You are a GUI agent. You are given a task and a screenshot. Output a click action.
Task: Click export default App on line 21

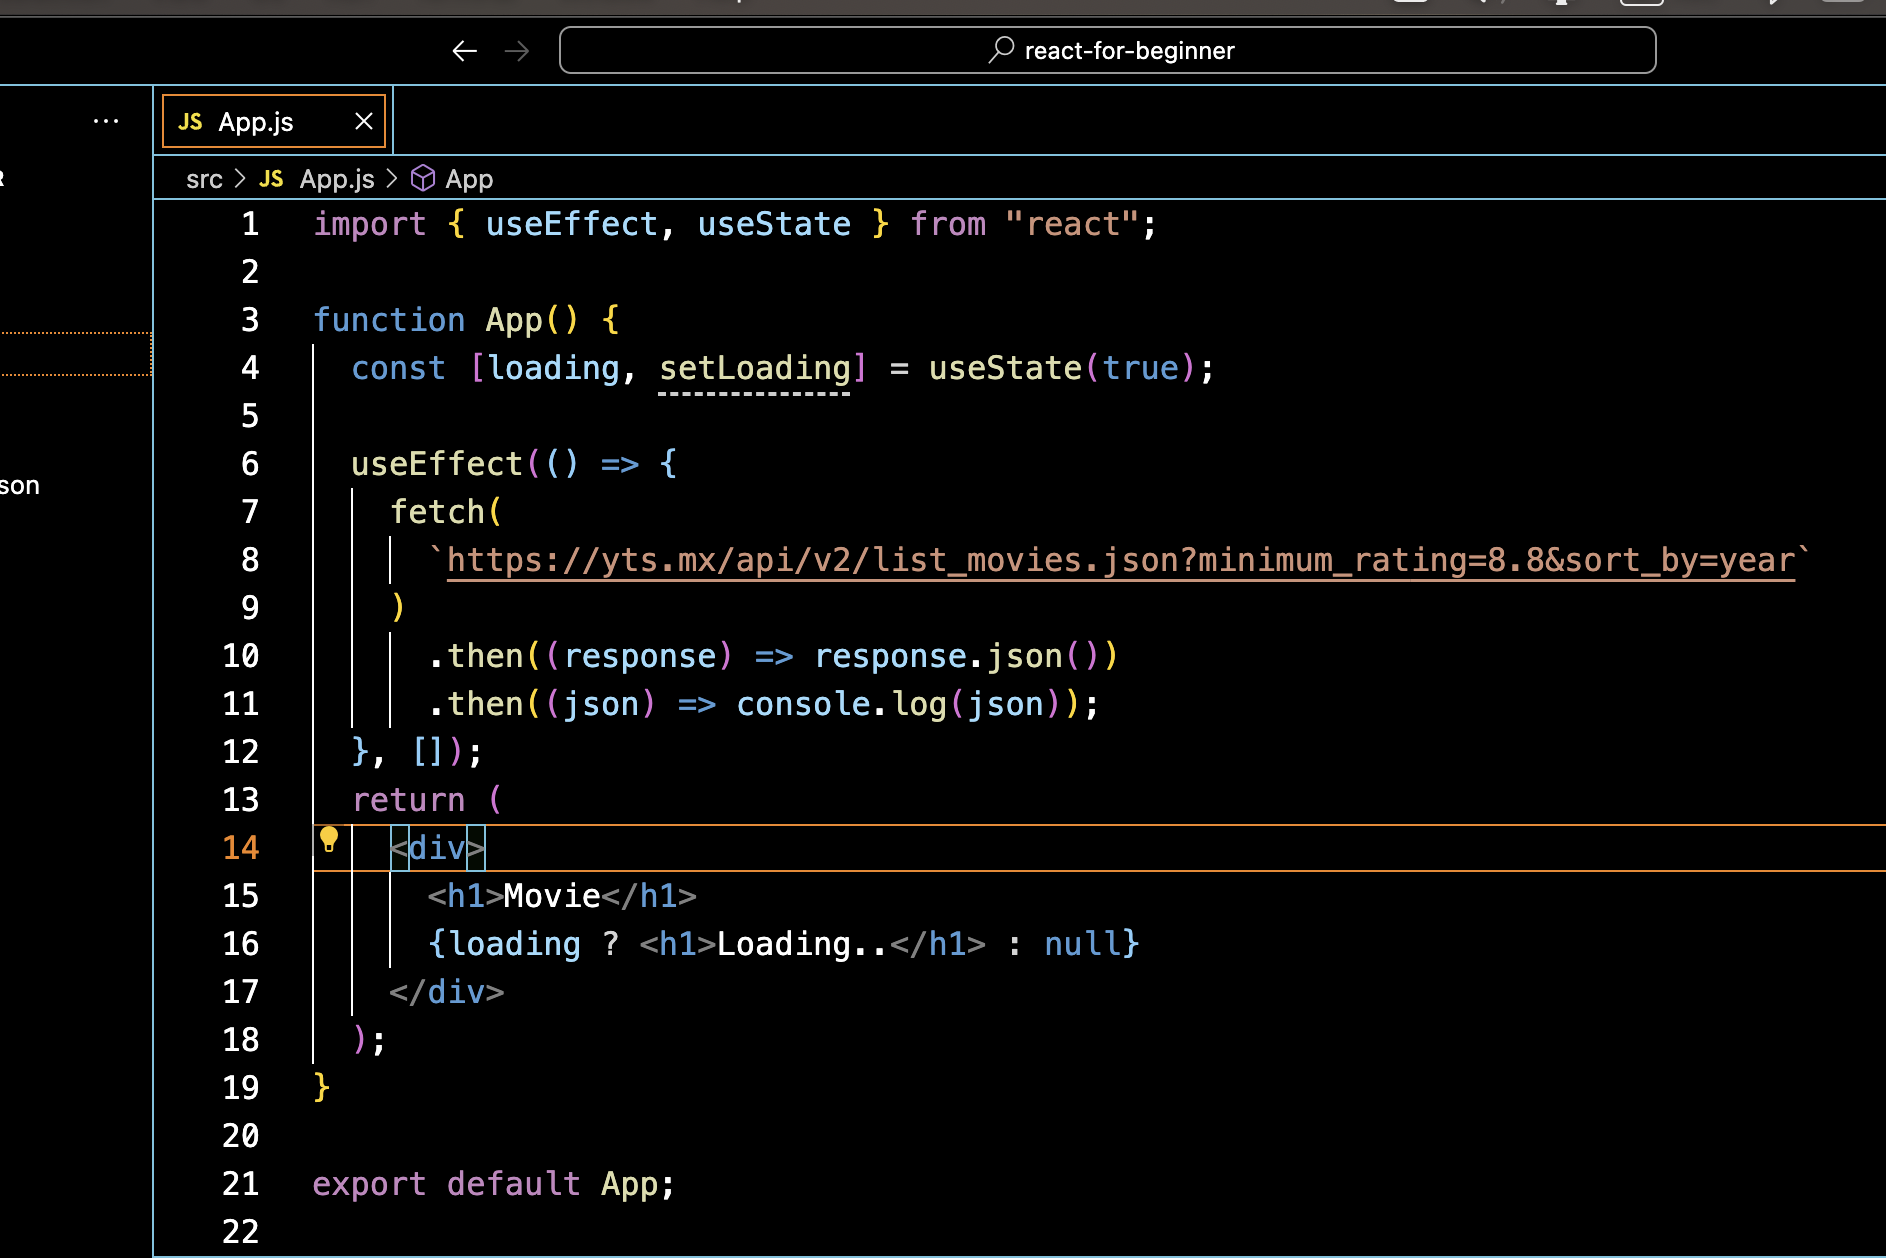click(x=494, y=1184)
